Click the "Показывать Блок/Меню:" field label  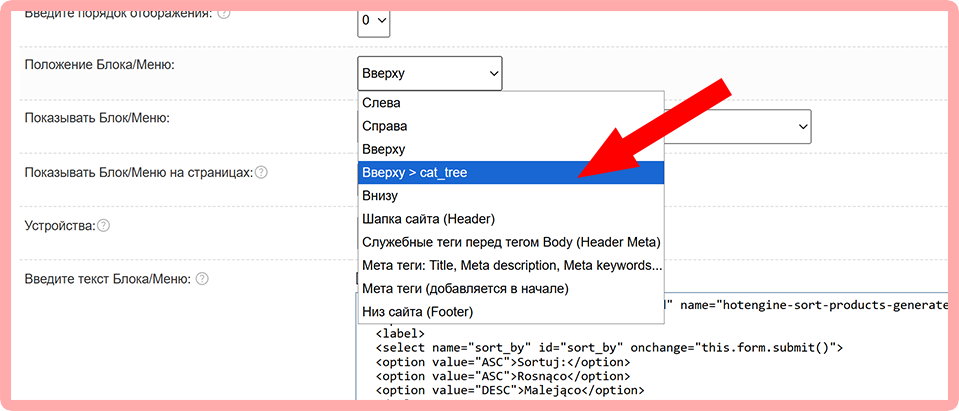tap(96, 118)
